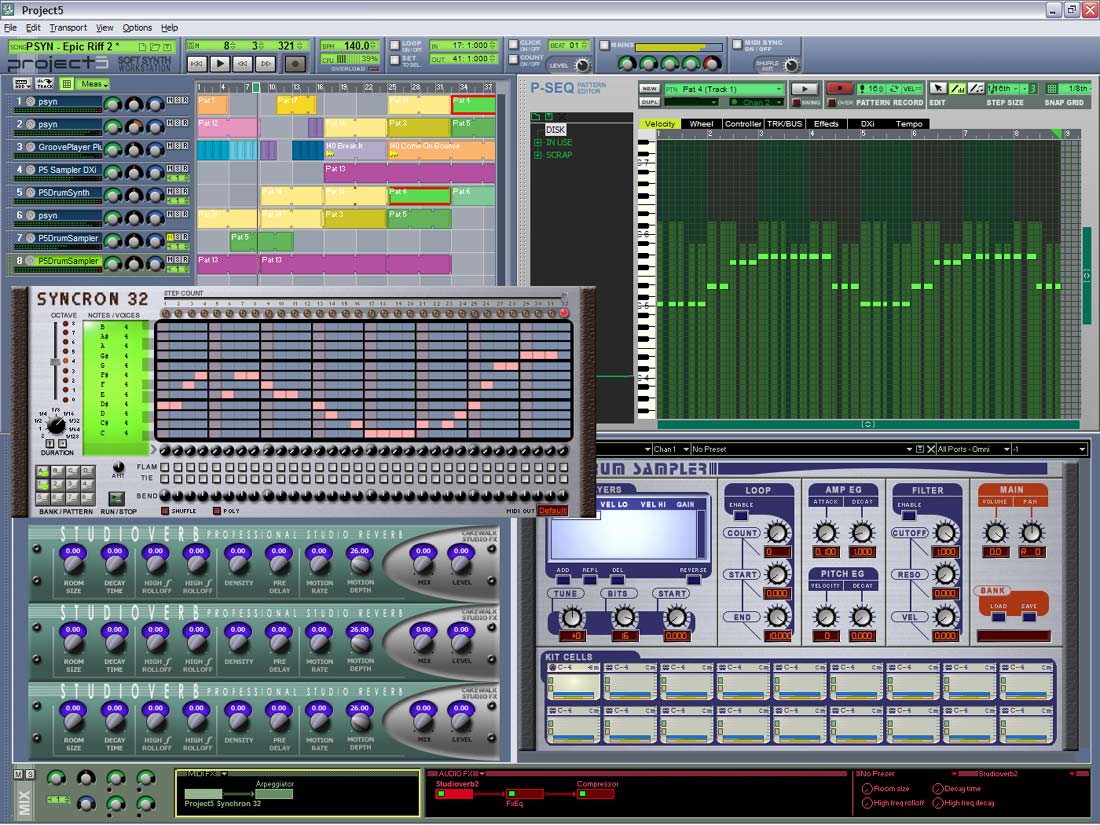This screenshot has width=1100, height=825.
Task: Click the Add track icon above track list
Action: pyautogui.click(x=21, y=83)
